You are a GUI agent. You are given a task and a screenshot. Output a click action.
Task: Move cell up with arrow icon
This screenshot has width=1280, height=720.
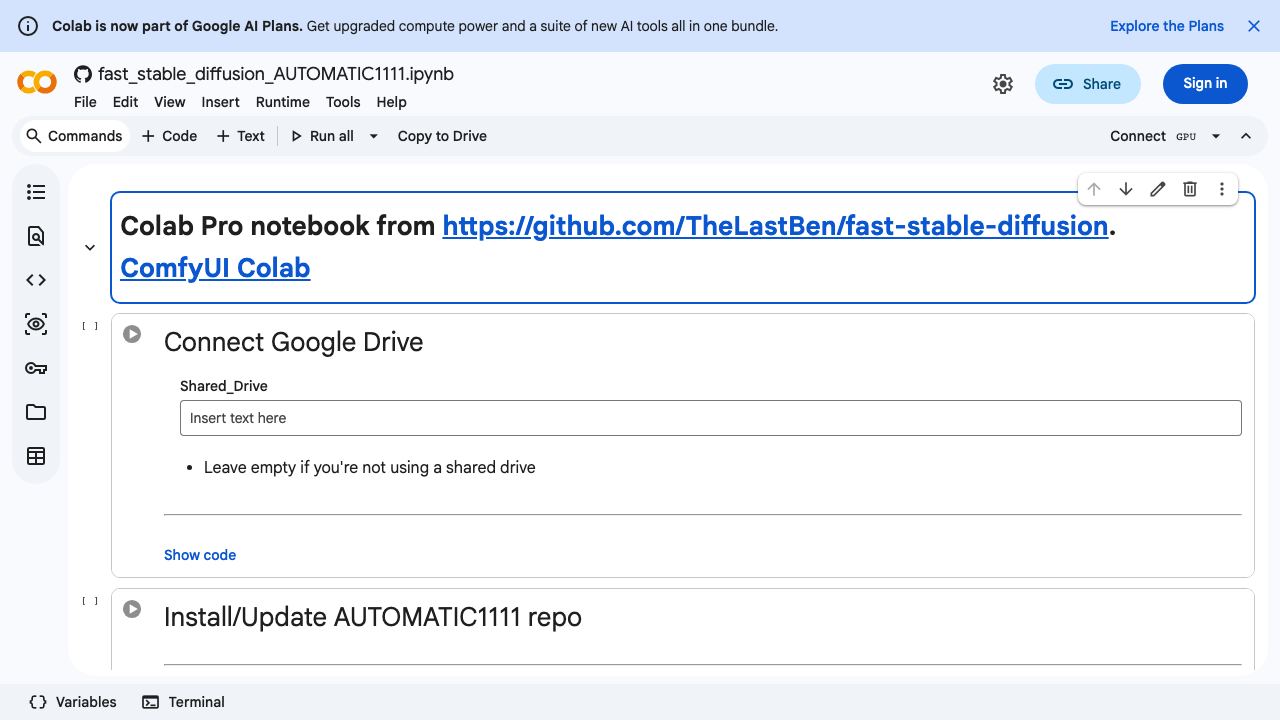[1094, 189]
